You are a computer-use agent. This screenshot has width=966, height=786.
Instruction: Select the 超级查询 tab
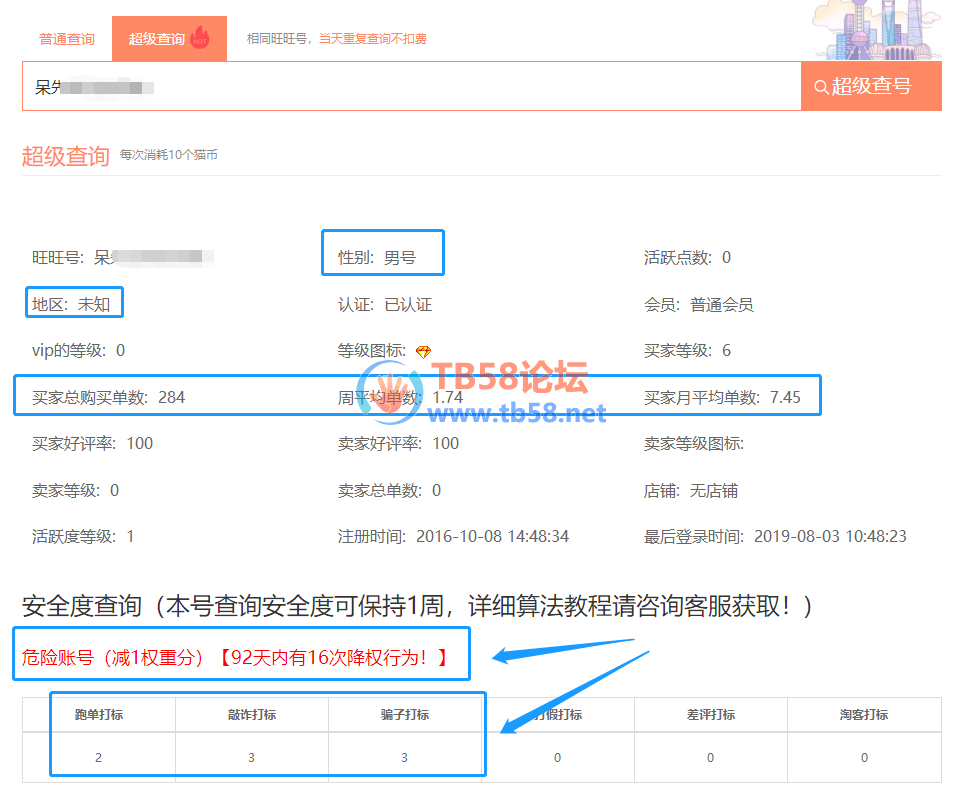pyautogui.click(x=157, y=39)
